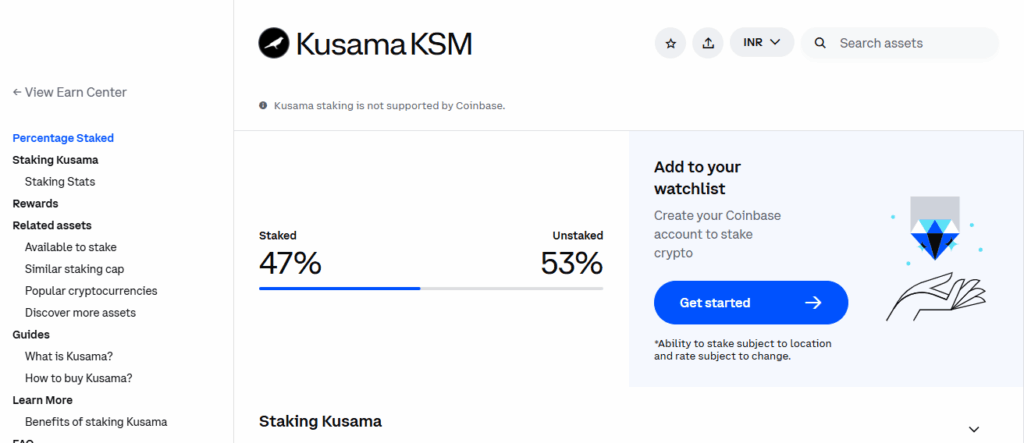Click the staked percentage progress bar
Viewport: 1024px width, 443px height.
(430, 288)
